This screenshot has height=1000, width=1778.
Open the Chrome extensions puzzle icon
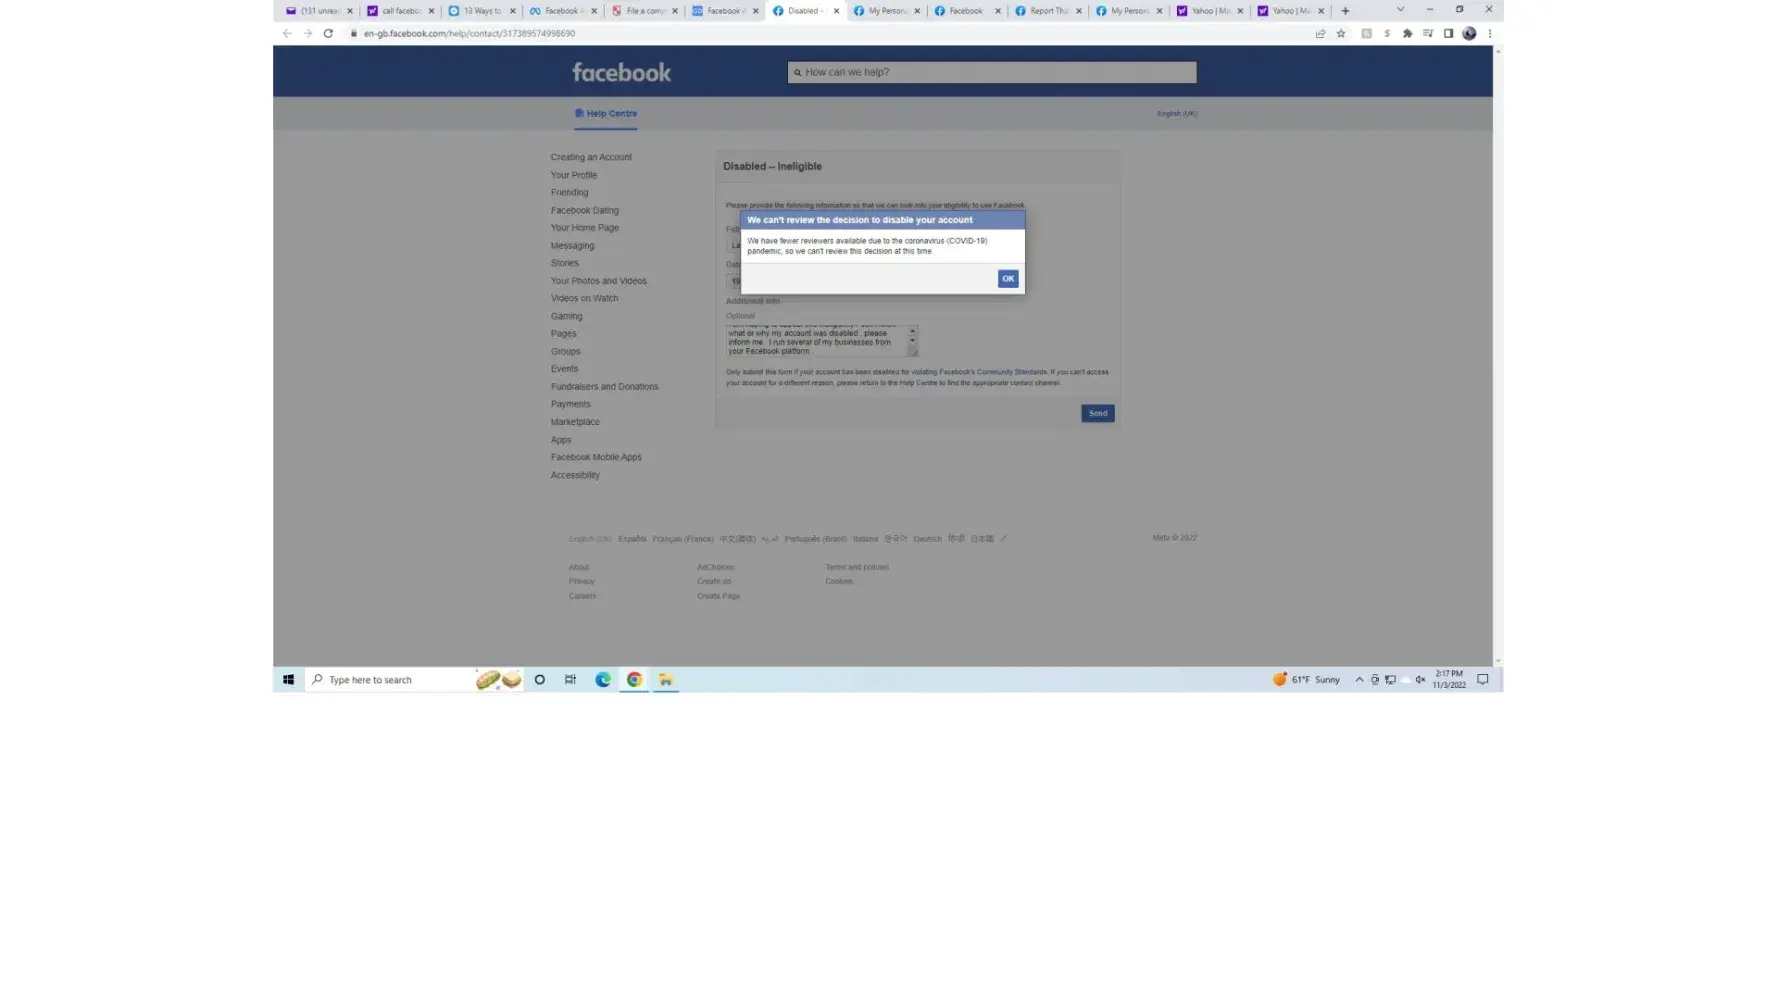[1407, 33]
